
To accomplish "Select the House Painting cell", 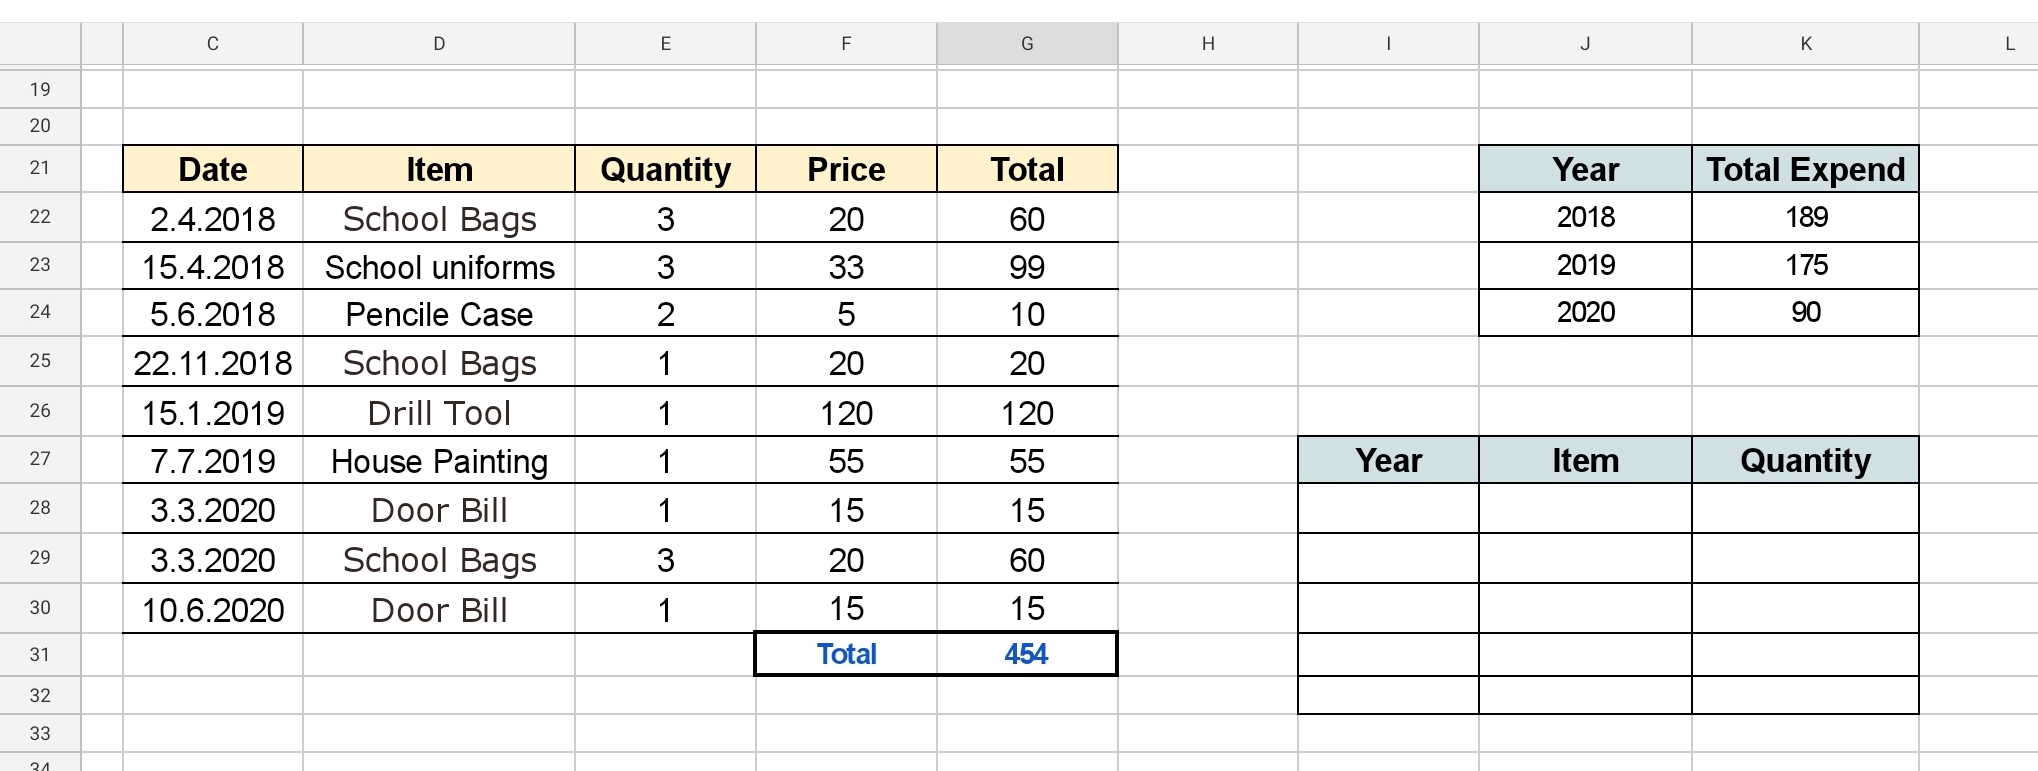I will point(439,461).
